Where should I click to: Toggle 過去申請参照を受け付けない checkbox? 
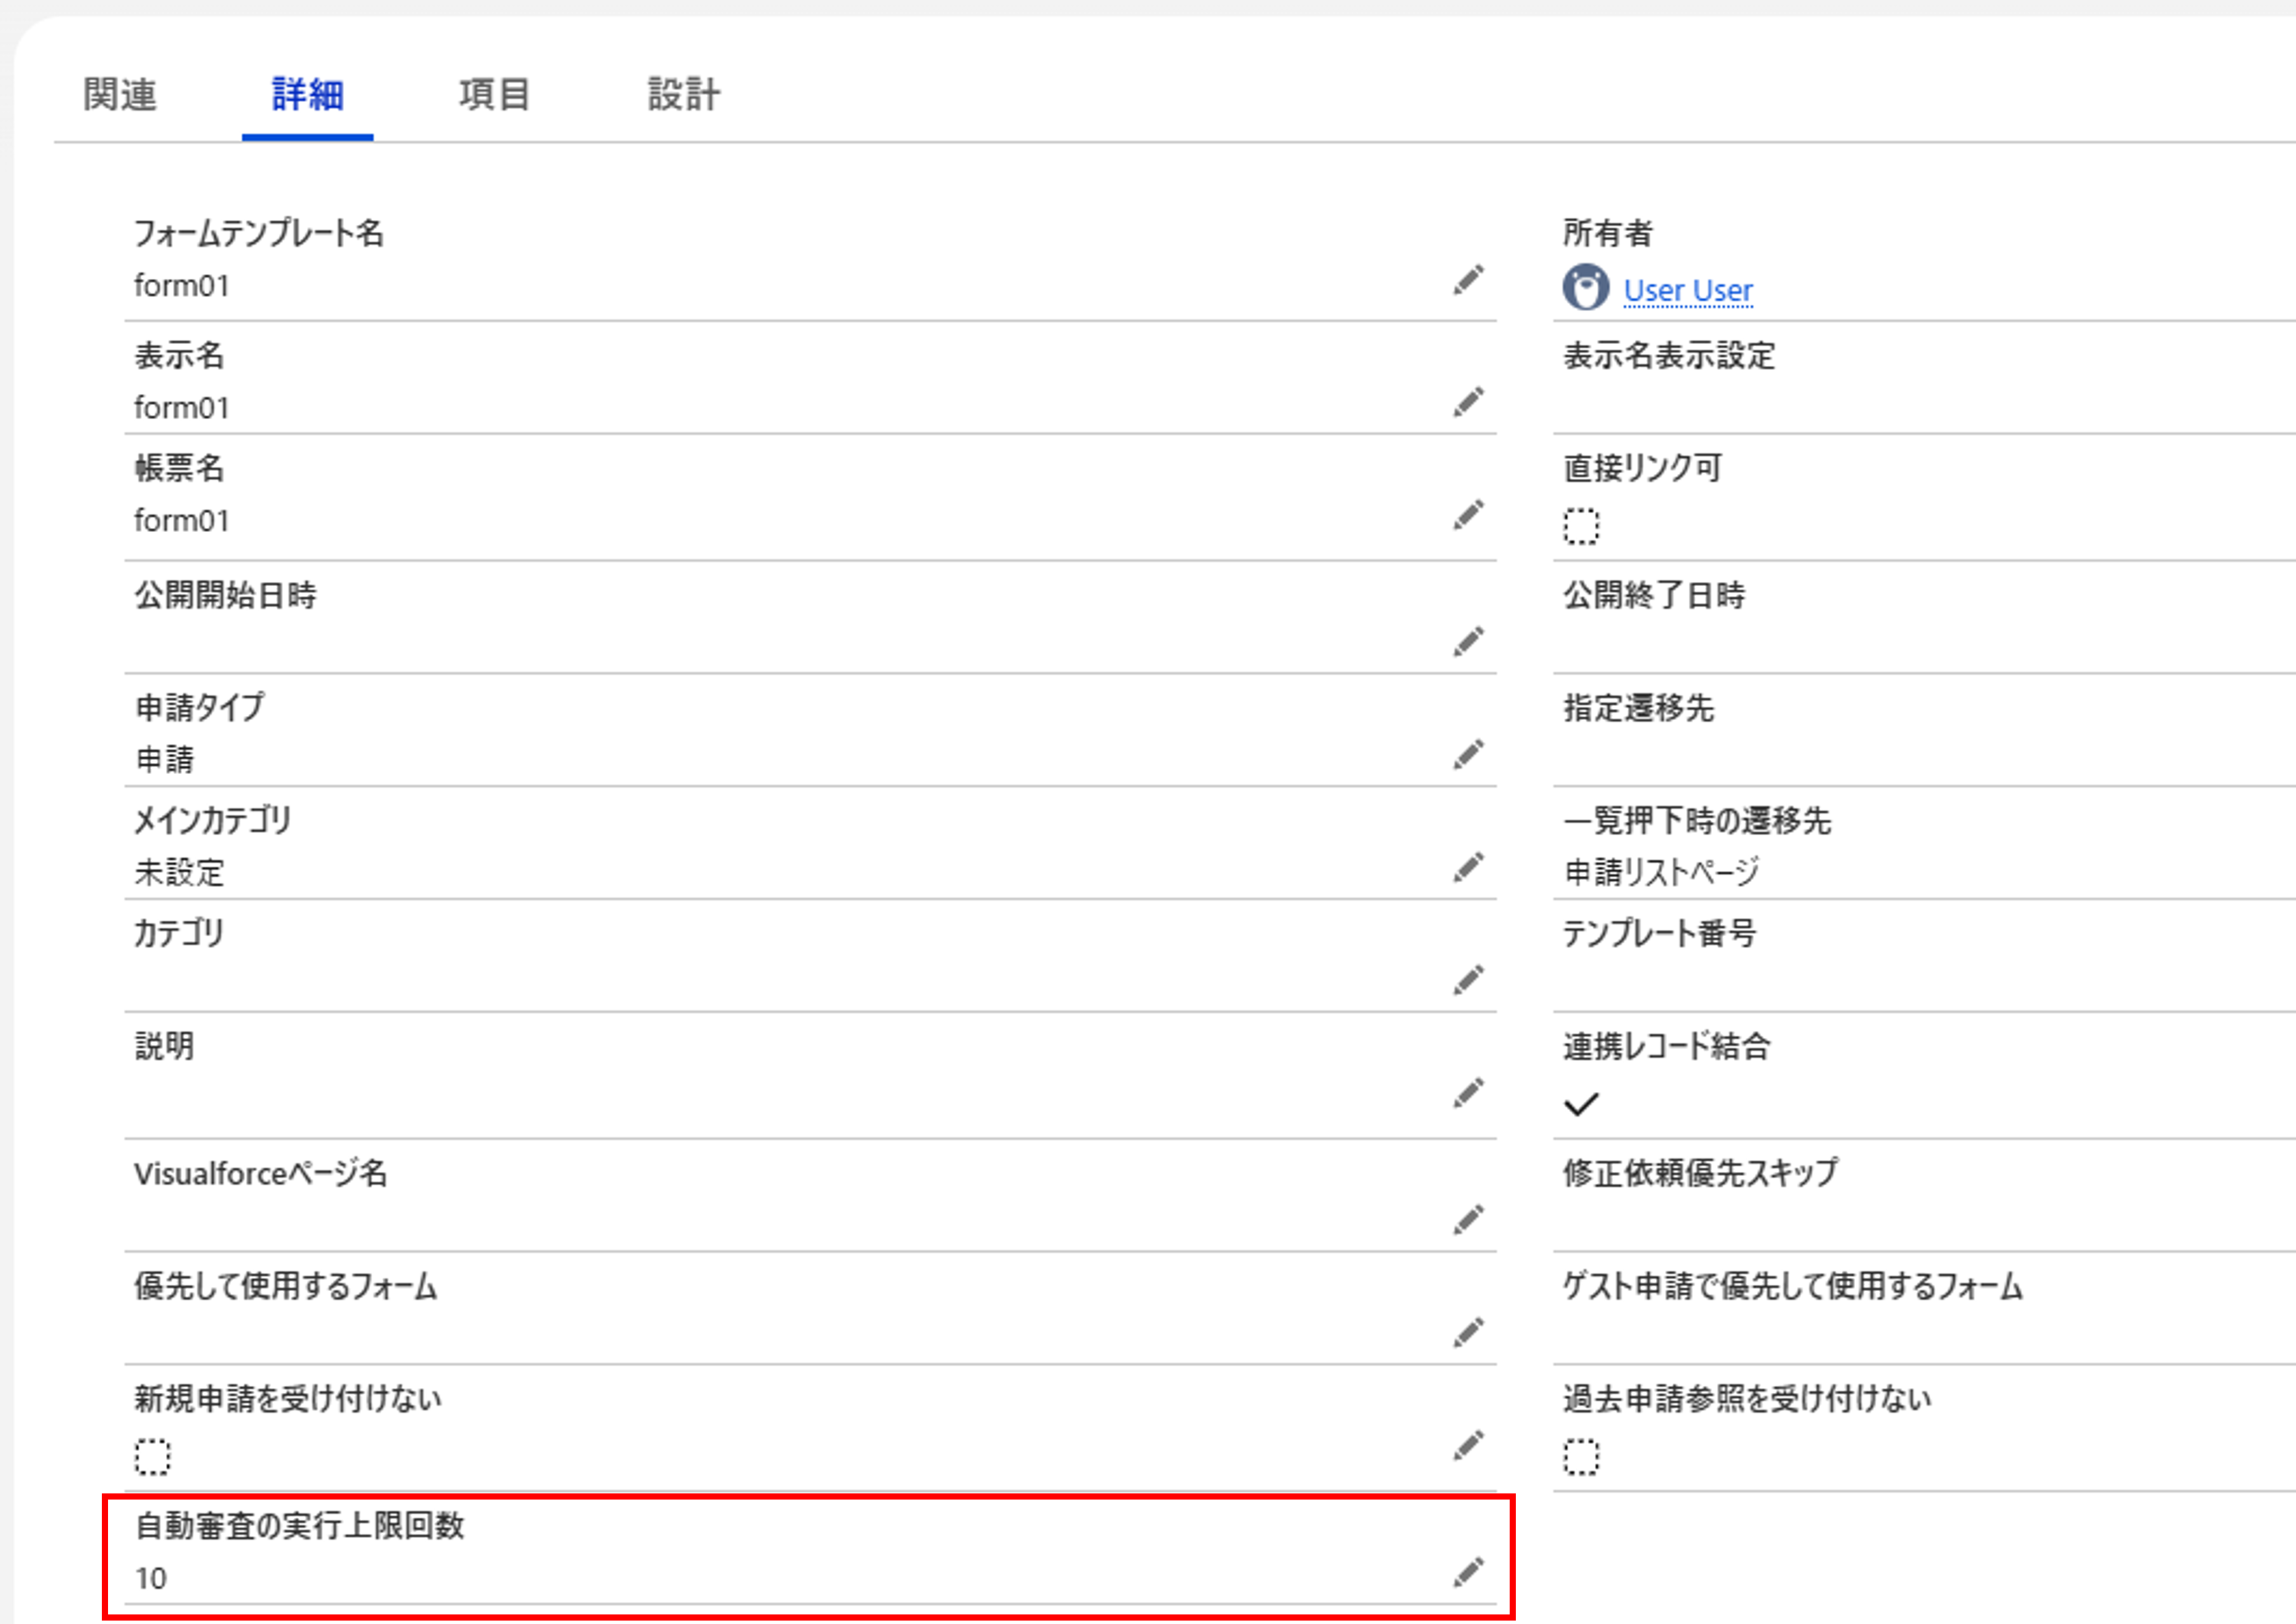pyautogui.click(x=1581, y=1457)
